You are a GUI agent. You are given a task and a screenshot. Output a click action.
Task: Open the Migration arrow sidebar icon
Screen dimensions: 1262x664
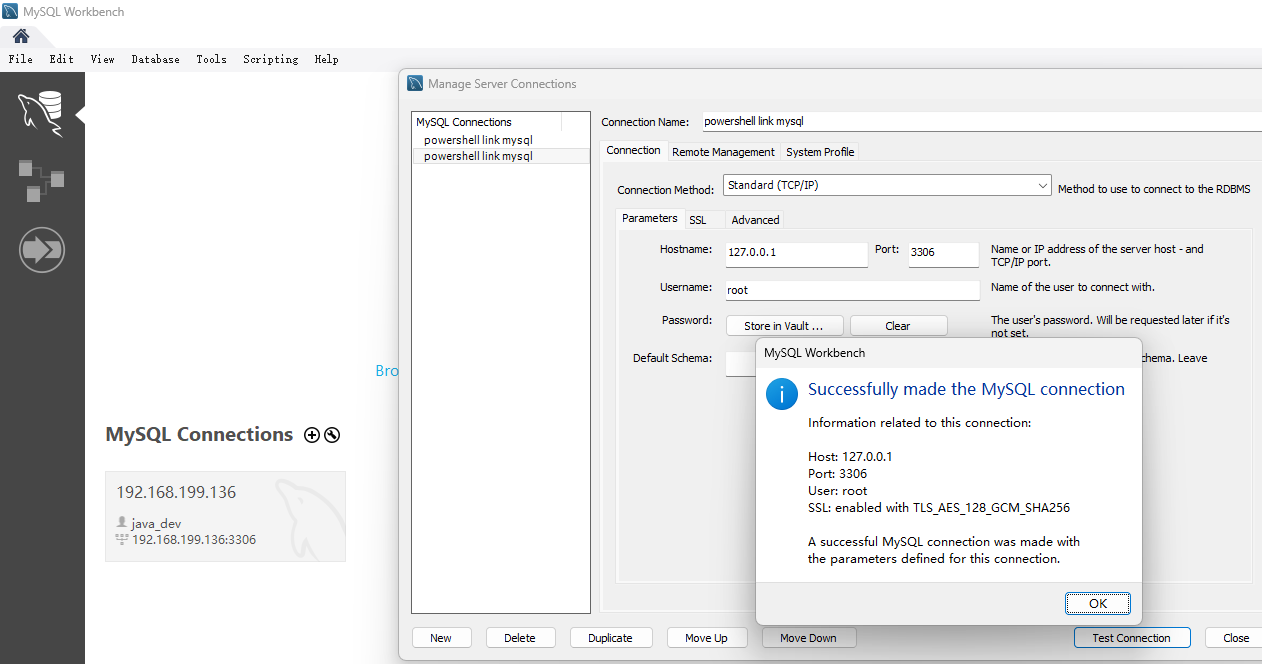tap(42, 250)
